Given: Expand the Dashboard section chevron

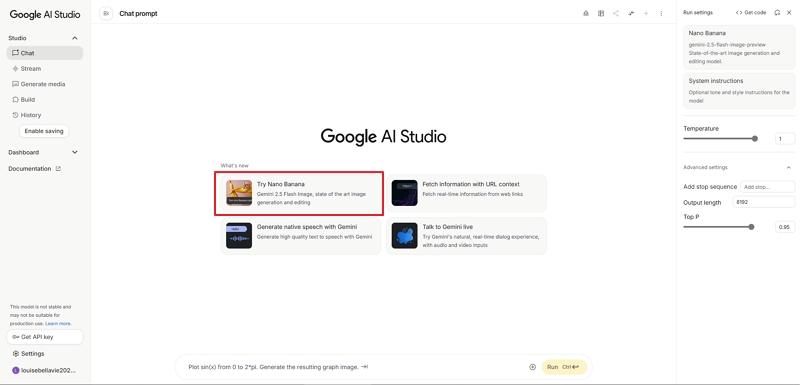Looking at the screenshot, I should pyautogui.click(x=74, y=152).
